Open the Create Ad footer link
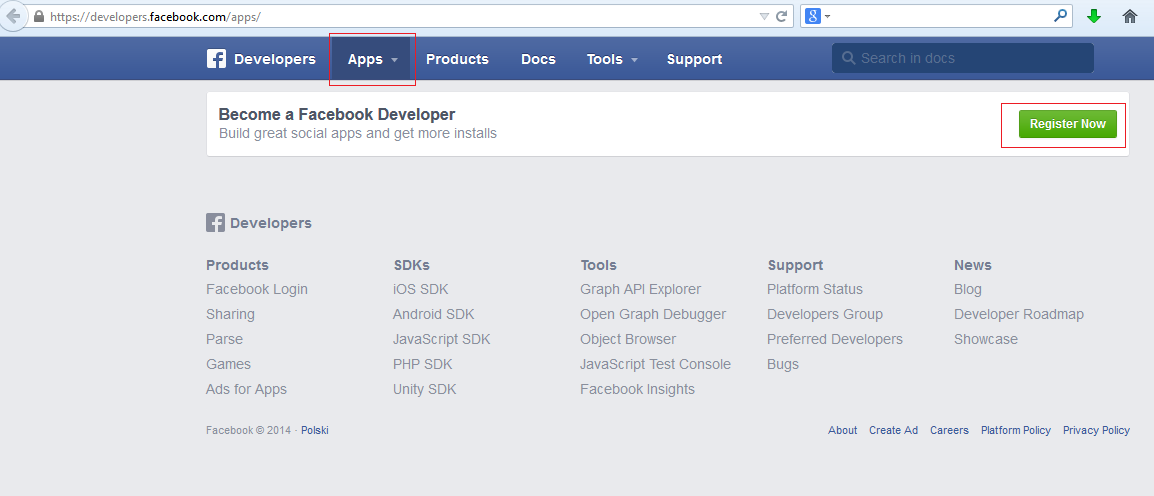Viewport: 1154px width, 496px height. tap(893, 431)
